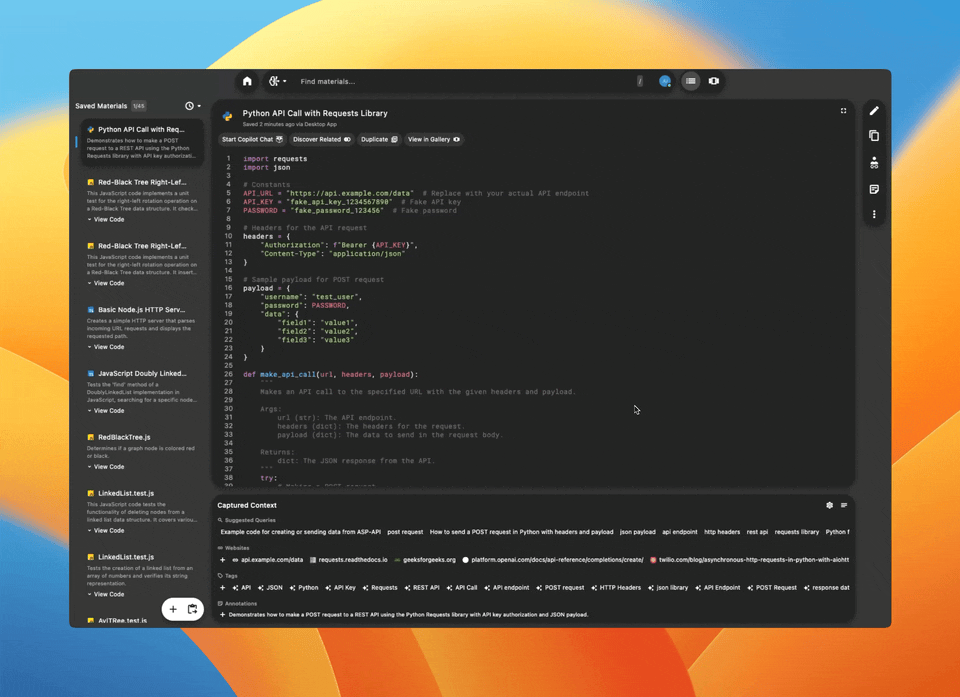Click Discover Related button
Screen dimensions: 960x697
click(321, 140)
